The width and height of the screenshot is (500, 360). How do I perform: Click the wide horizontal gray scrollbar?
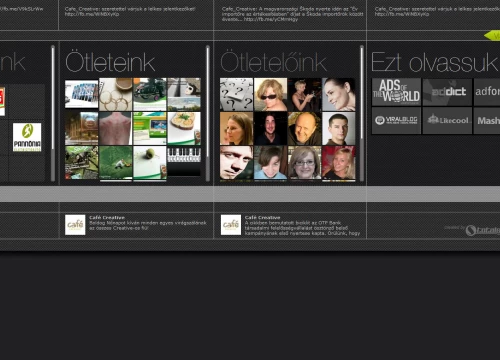(250, 194)
